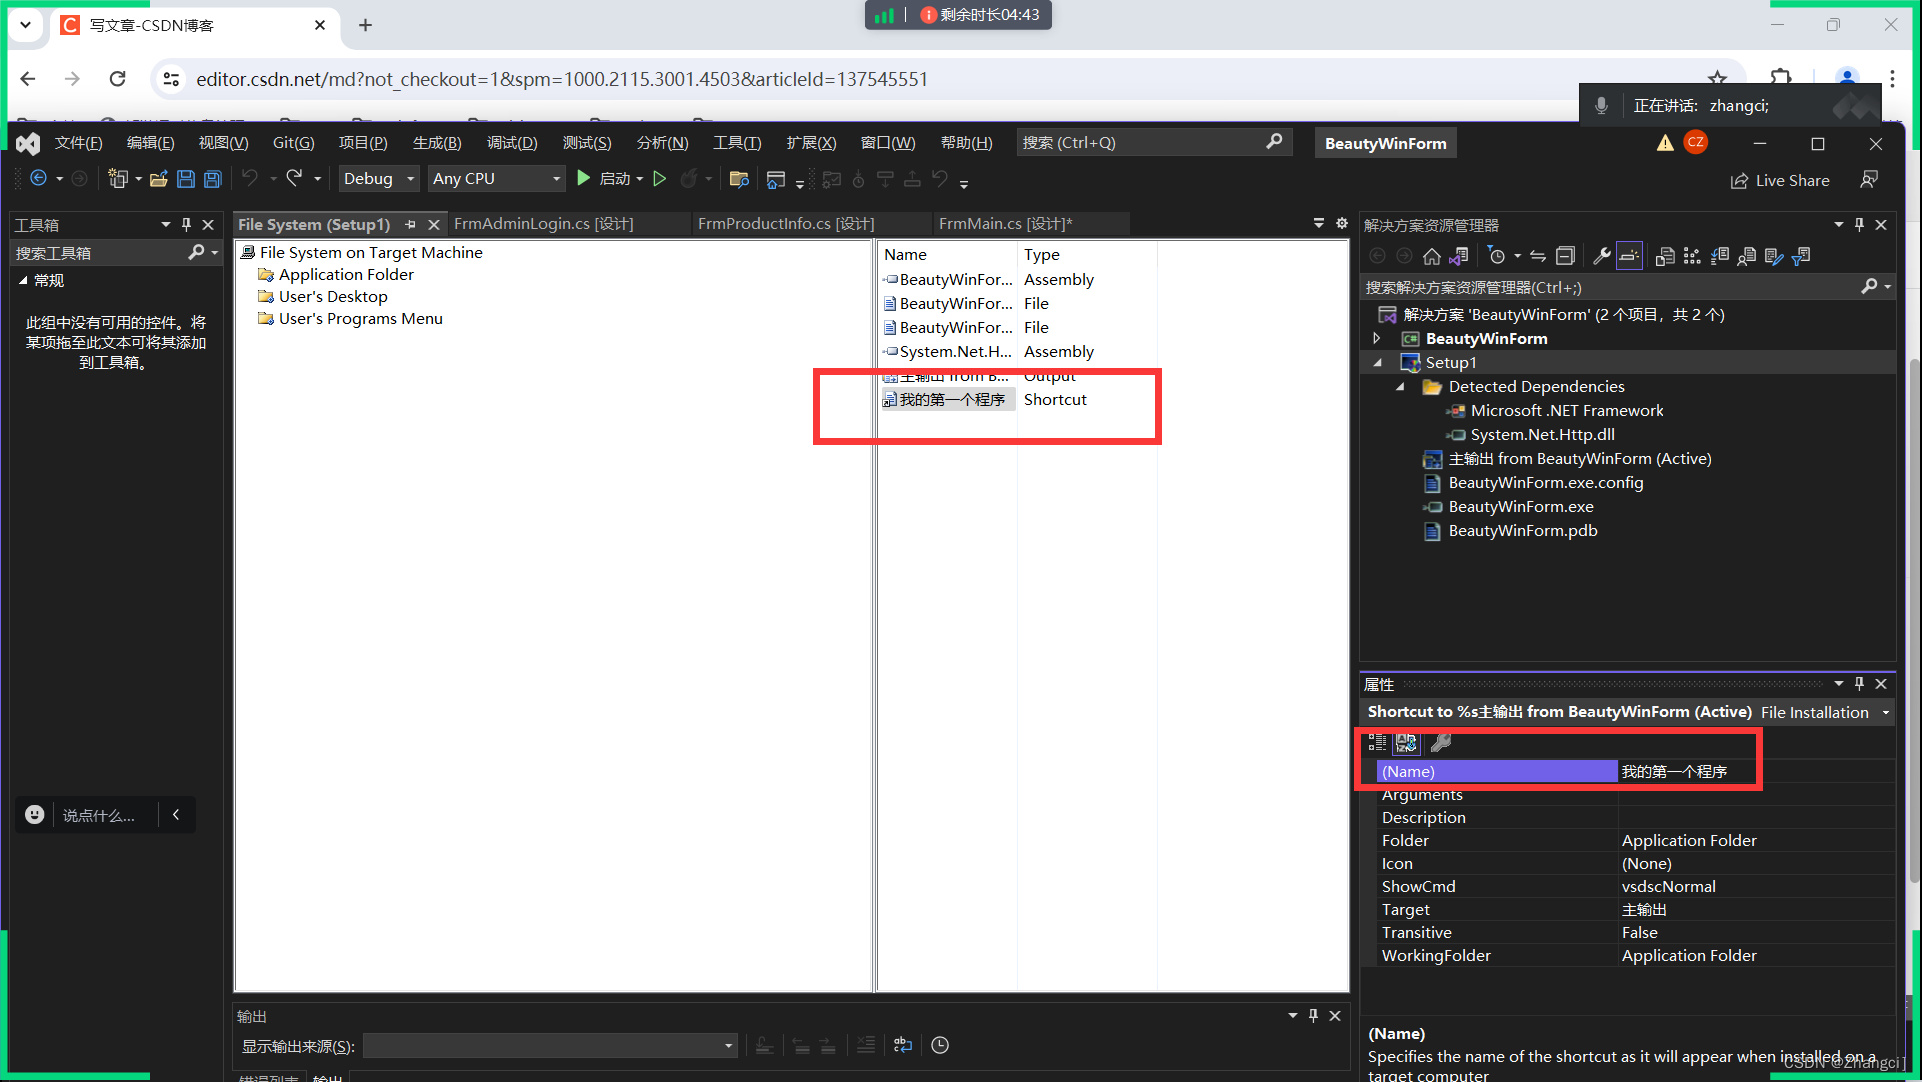Collapse all items in Solution Explorer

click(x=1565, y=256)
